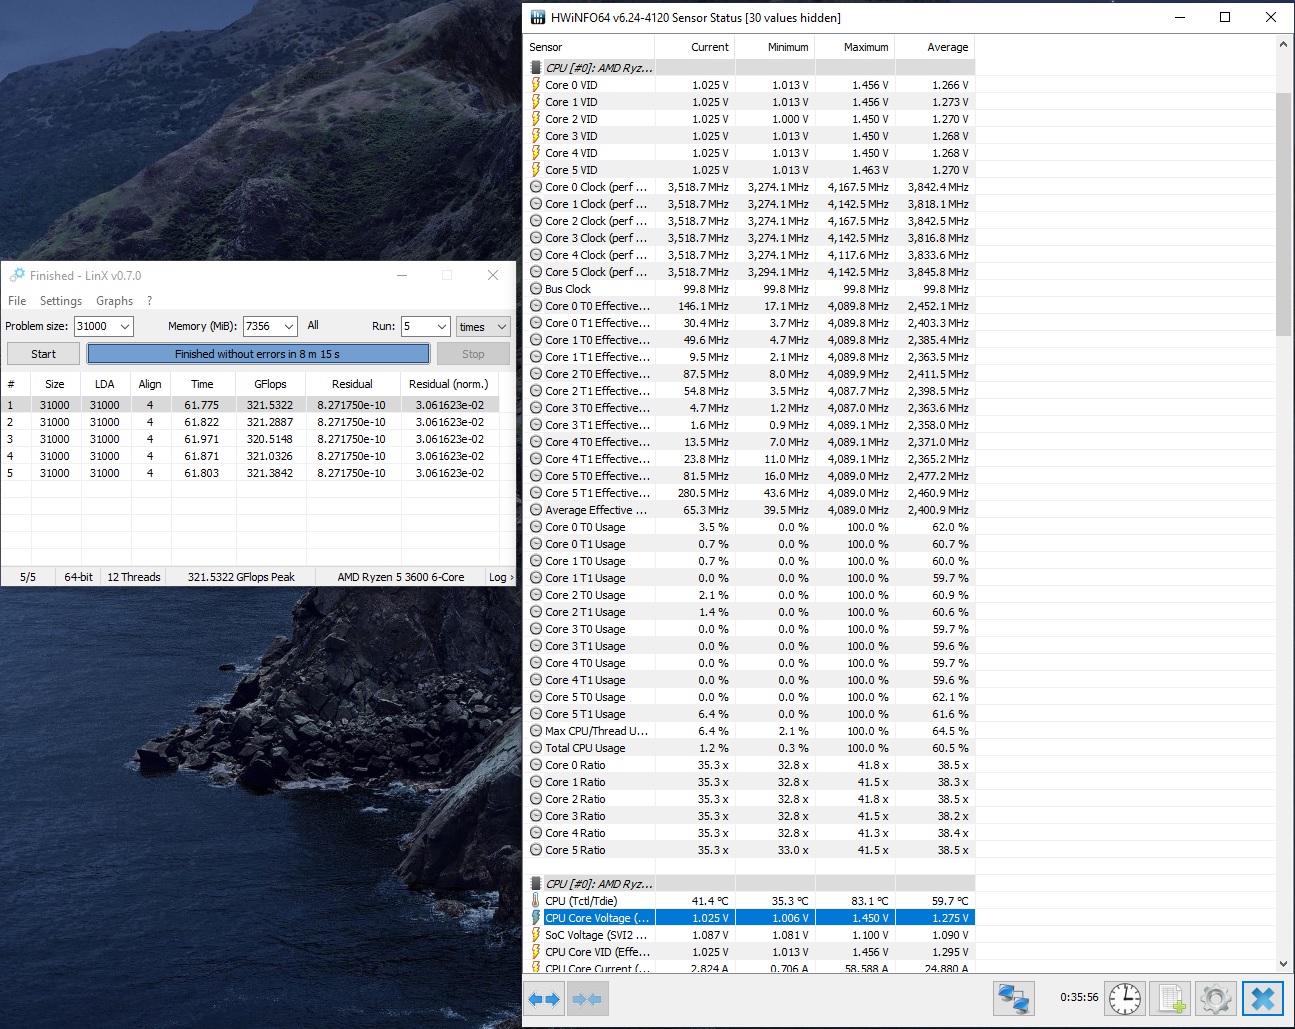Open the Settings menu in LinX
Image resolution: width=1295 pixels, height=1029 pixels.
[x=61, y=301]
